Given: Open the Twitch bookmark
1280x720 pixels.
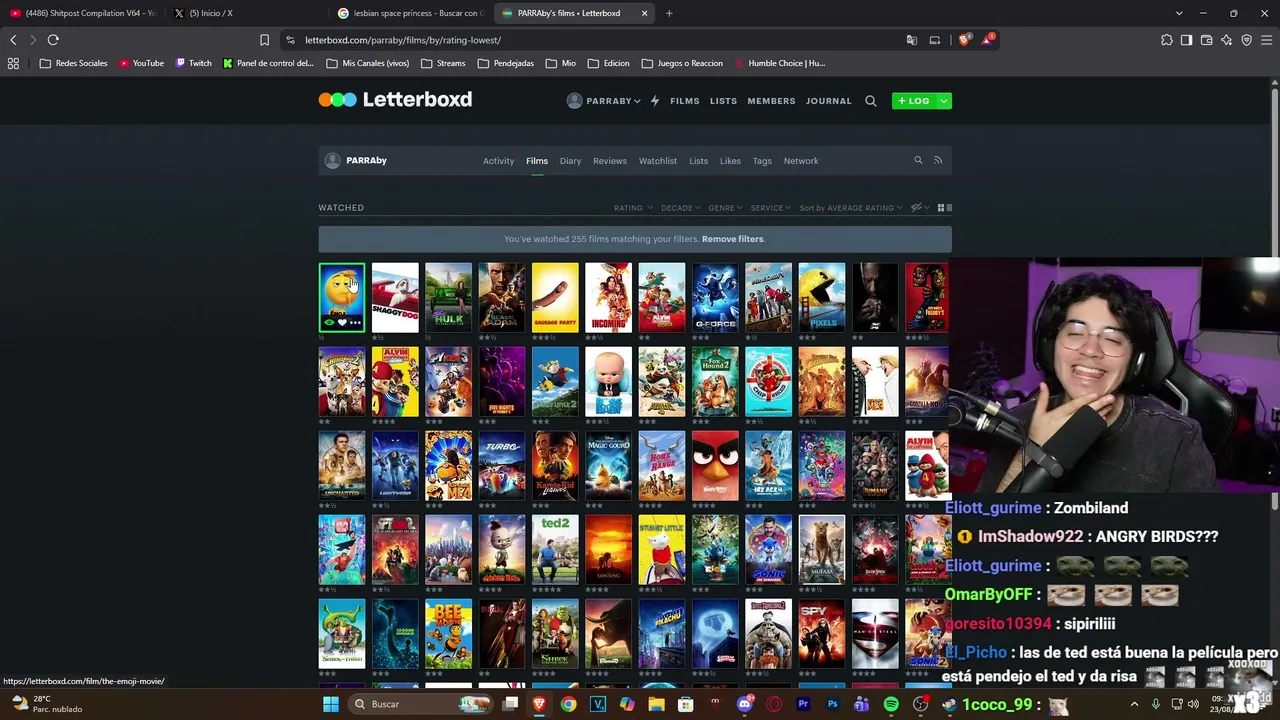Looking at the screenshot, I should (194, 63).
